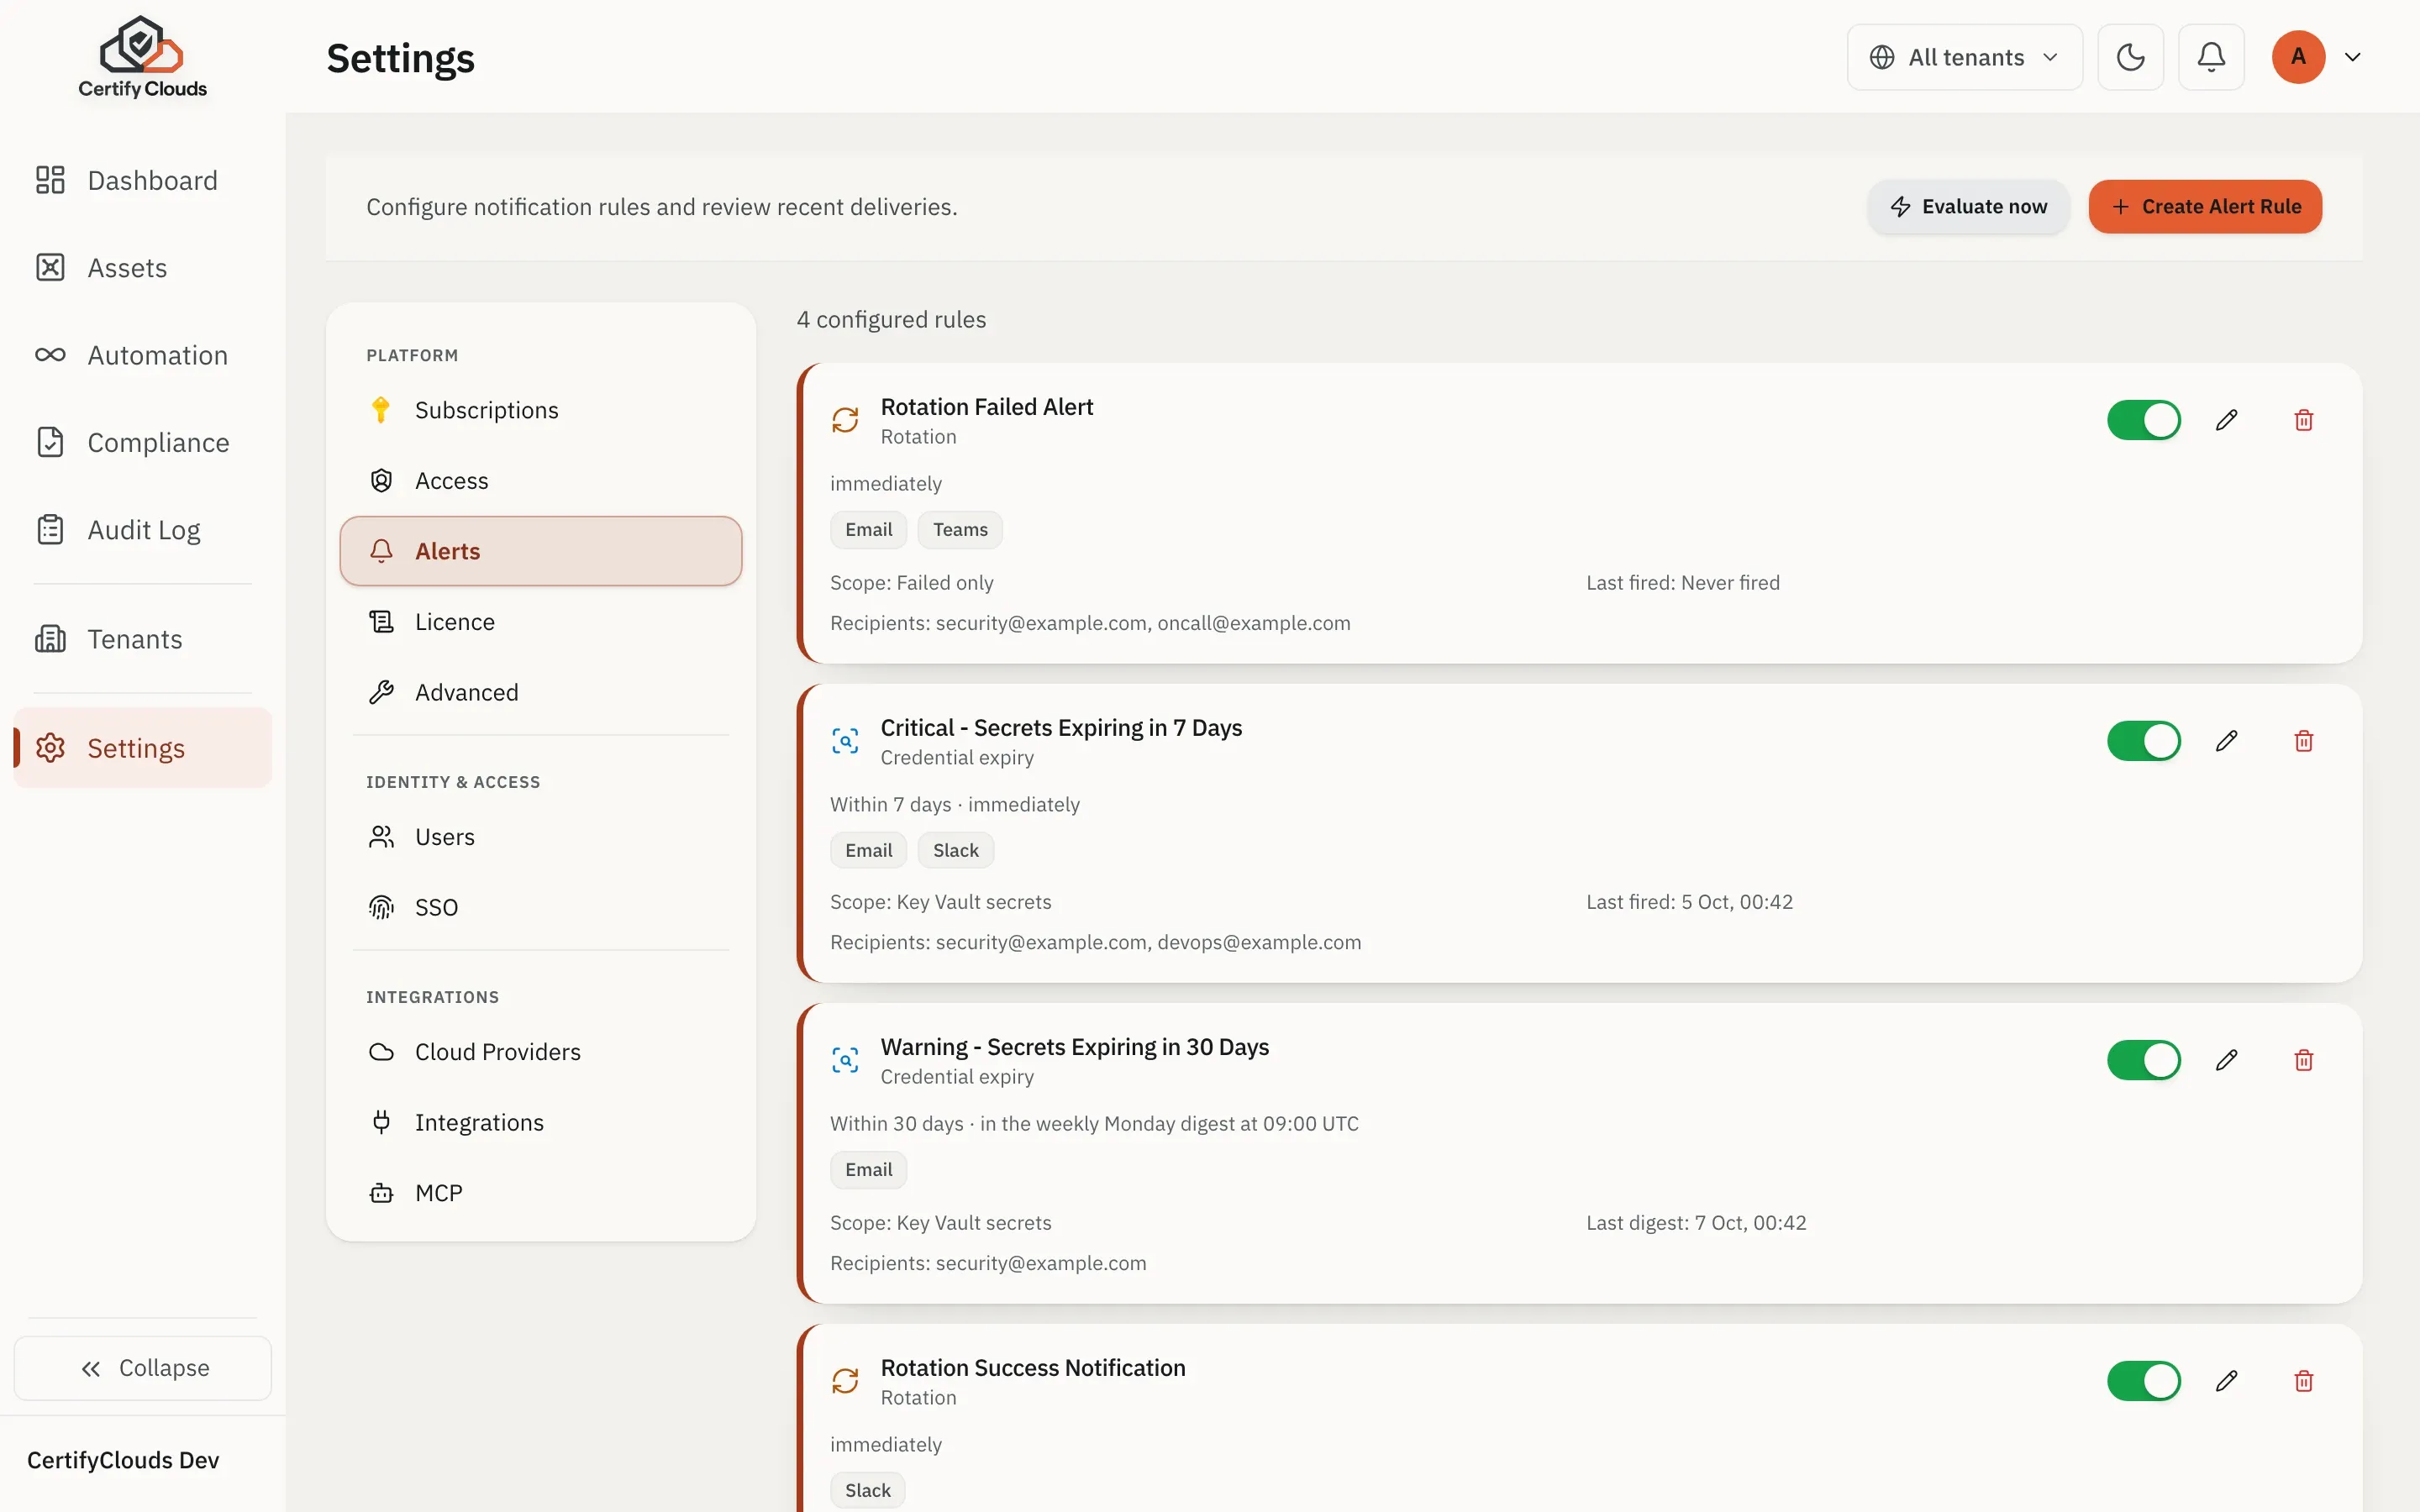
Task: Open Assets in sidebar
Action: coord(143,267)
